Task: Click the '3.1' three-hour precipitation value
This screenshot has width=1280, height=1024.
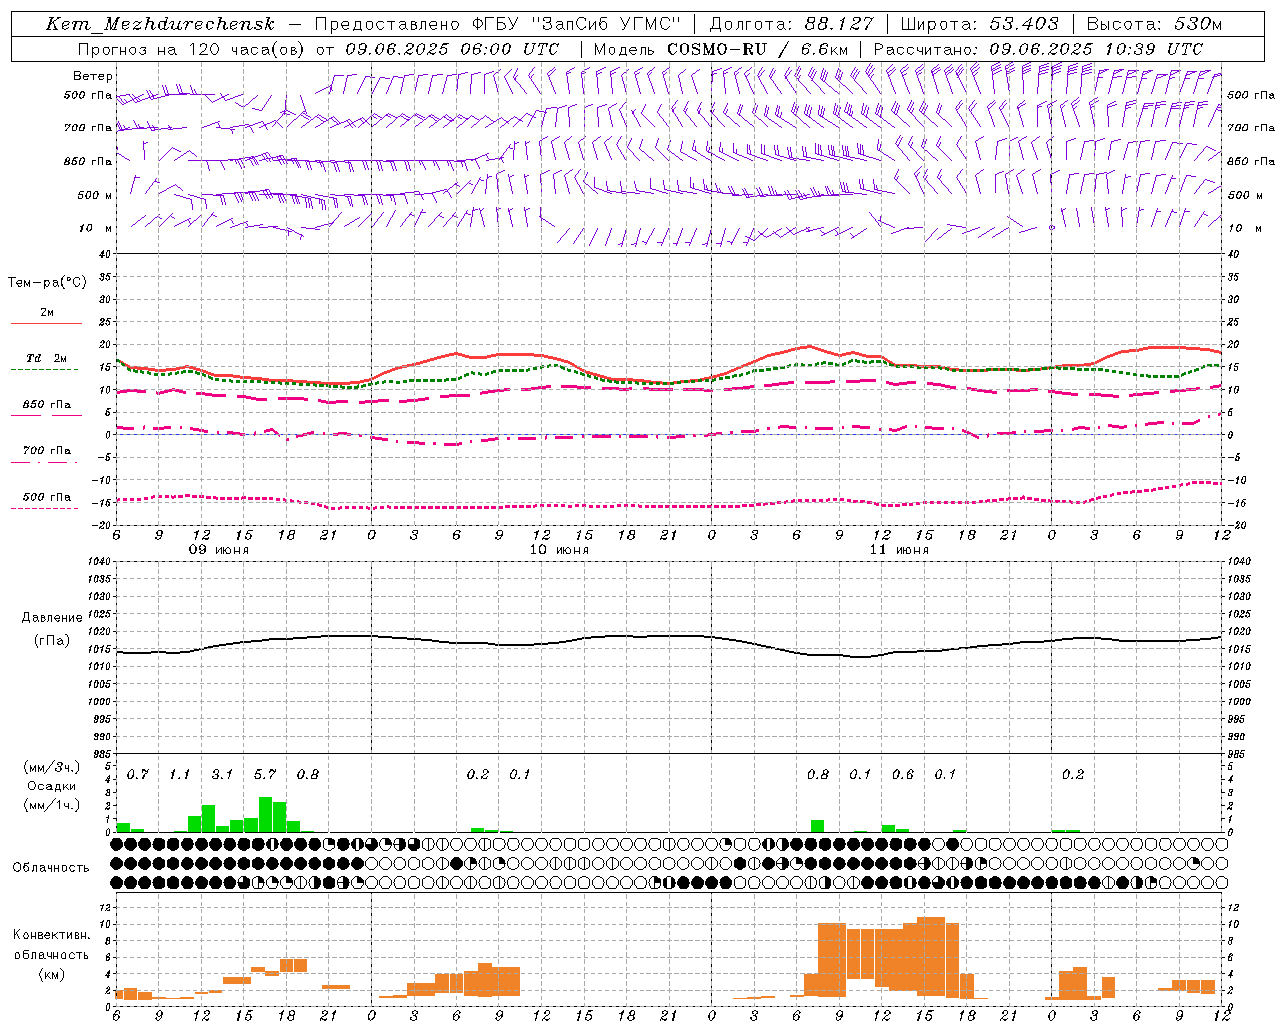Action: click(x=222, y=775)
